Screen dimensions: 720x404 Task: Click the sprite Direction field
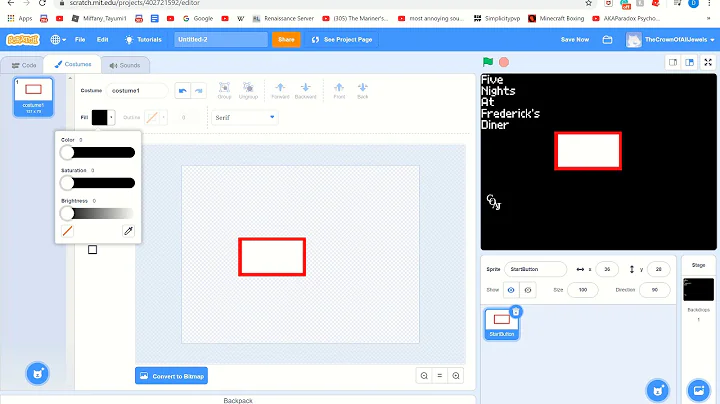coord(654,290)
